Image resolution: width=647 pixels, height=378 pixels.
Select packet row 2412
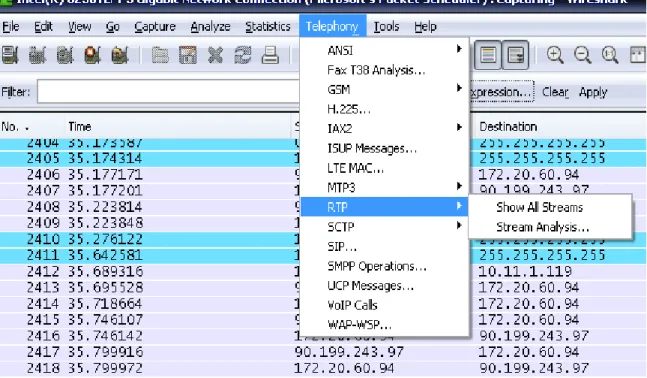pyautogui.click(x=324, y=272)
